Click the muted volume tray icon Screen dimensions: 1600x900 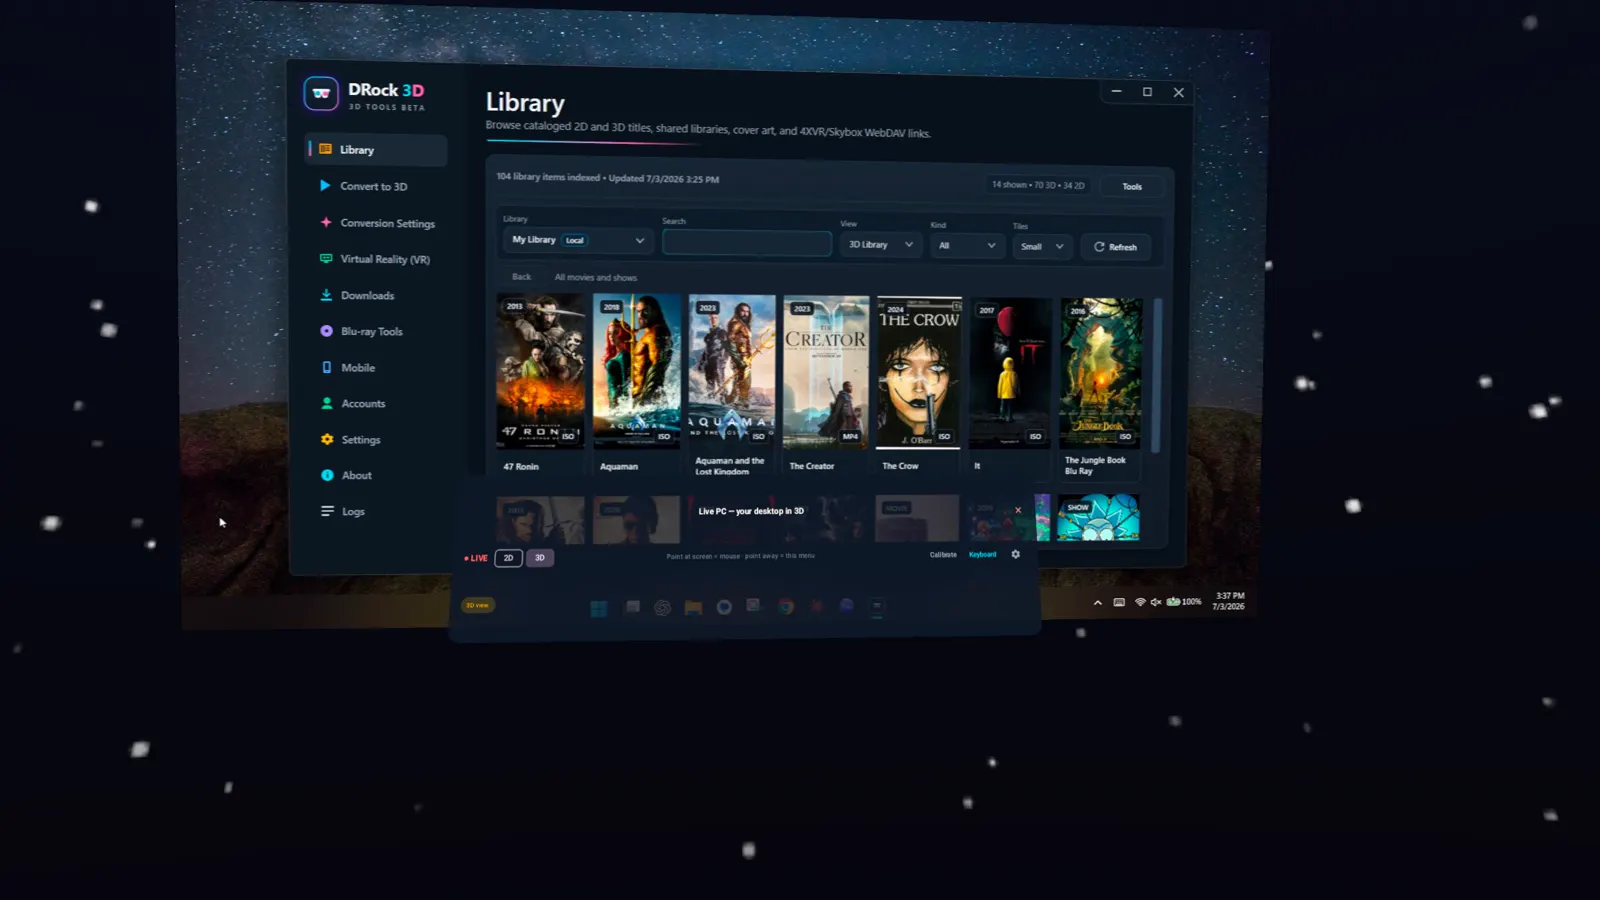[1156, 602]
